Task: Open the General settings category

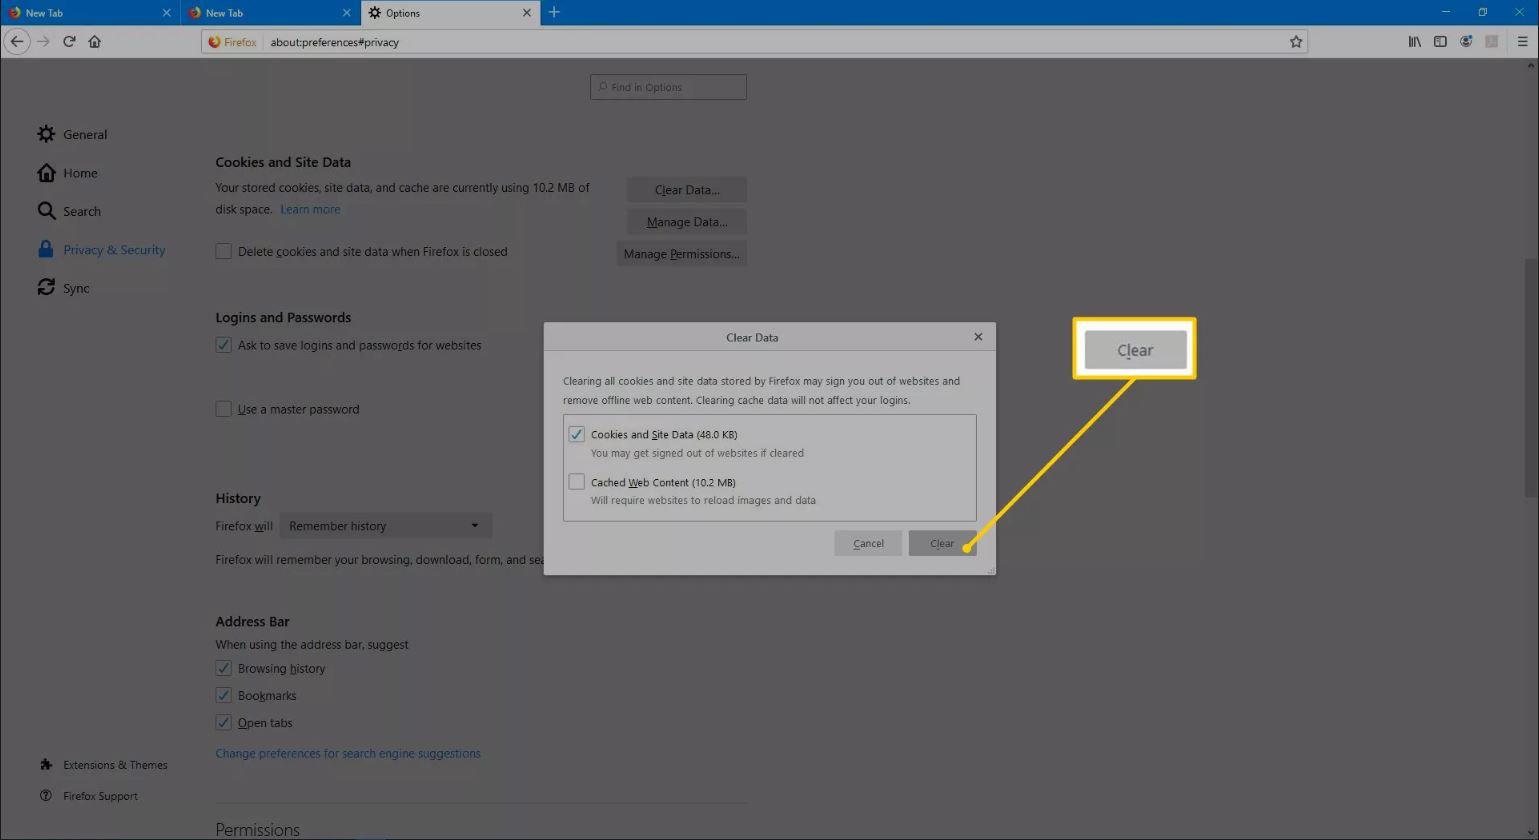Action: (x=84, y=135)
